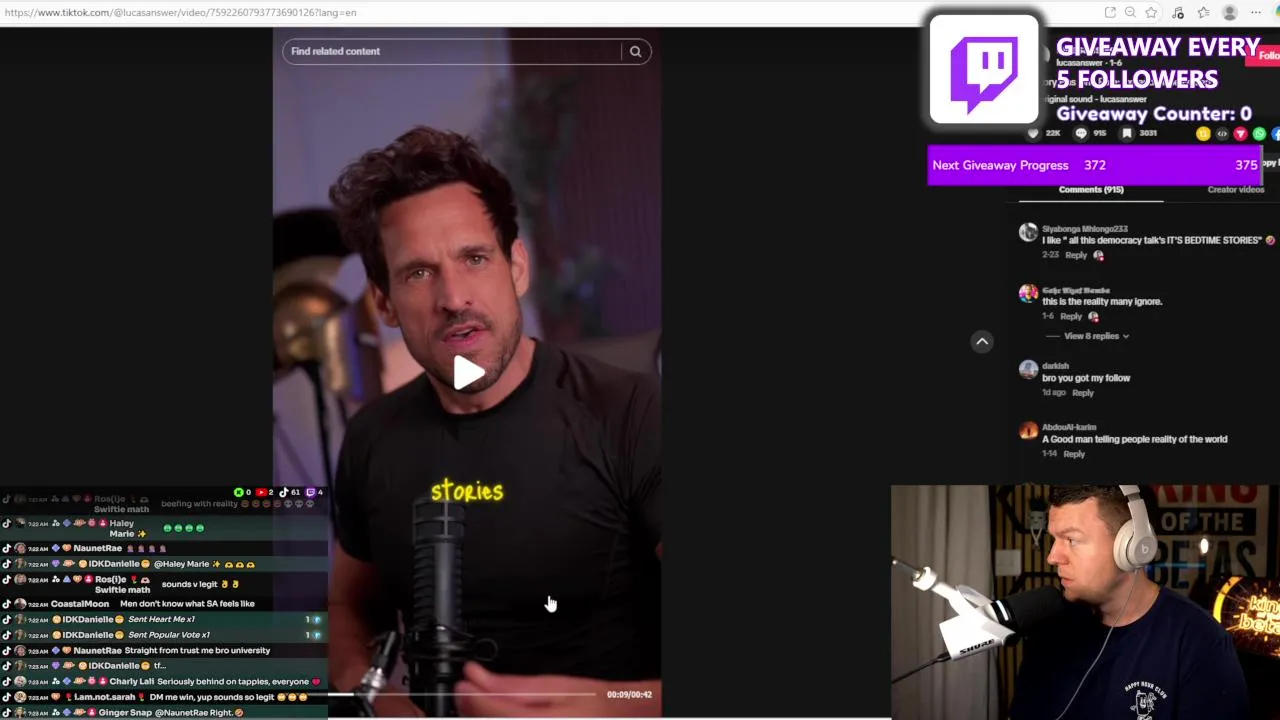Switch to the Comments (915) tab
The width and height of the screenshot is (1280, 720).
point(1091,190)
